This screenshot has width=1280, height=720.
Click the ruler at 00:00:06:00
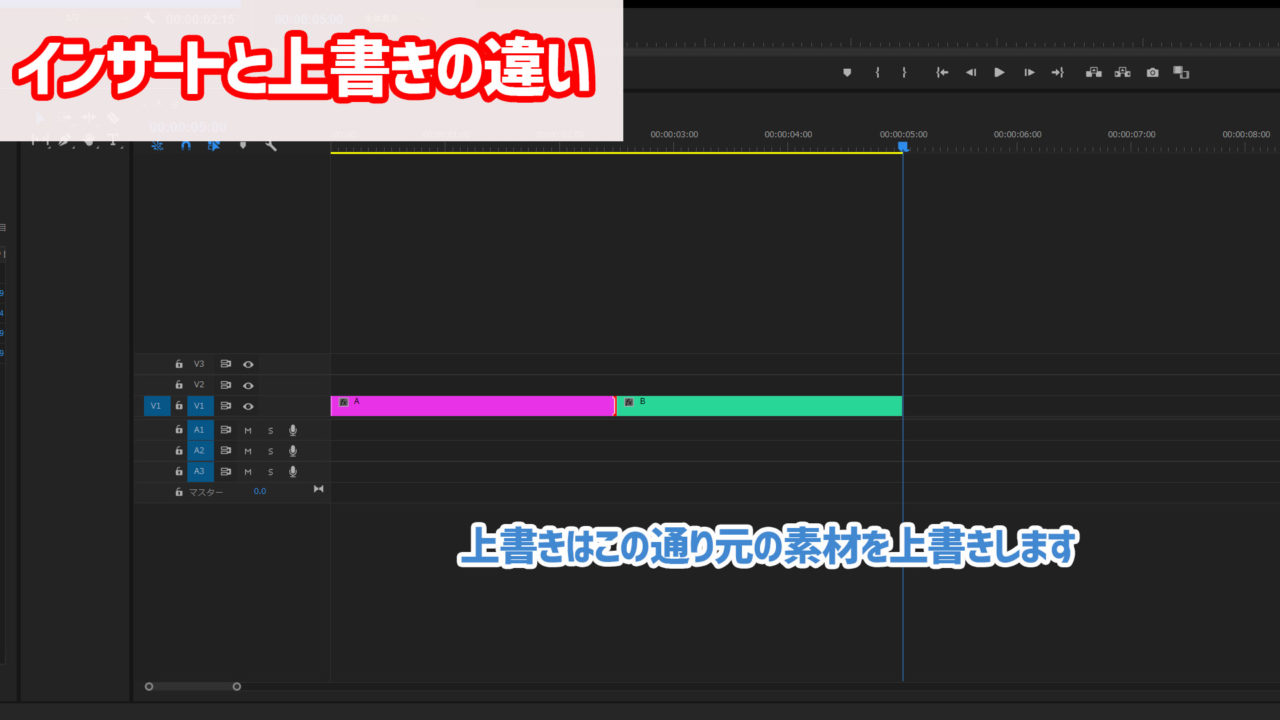pyautogui.click(x=1017, y=134)
